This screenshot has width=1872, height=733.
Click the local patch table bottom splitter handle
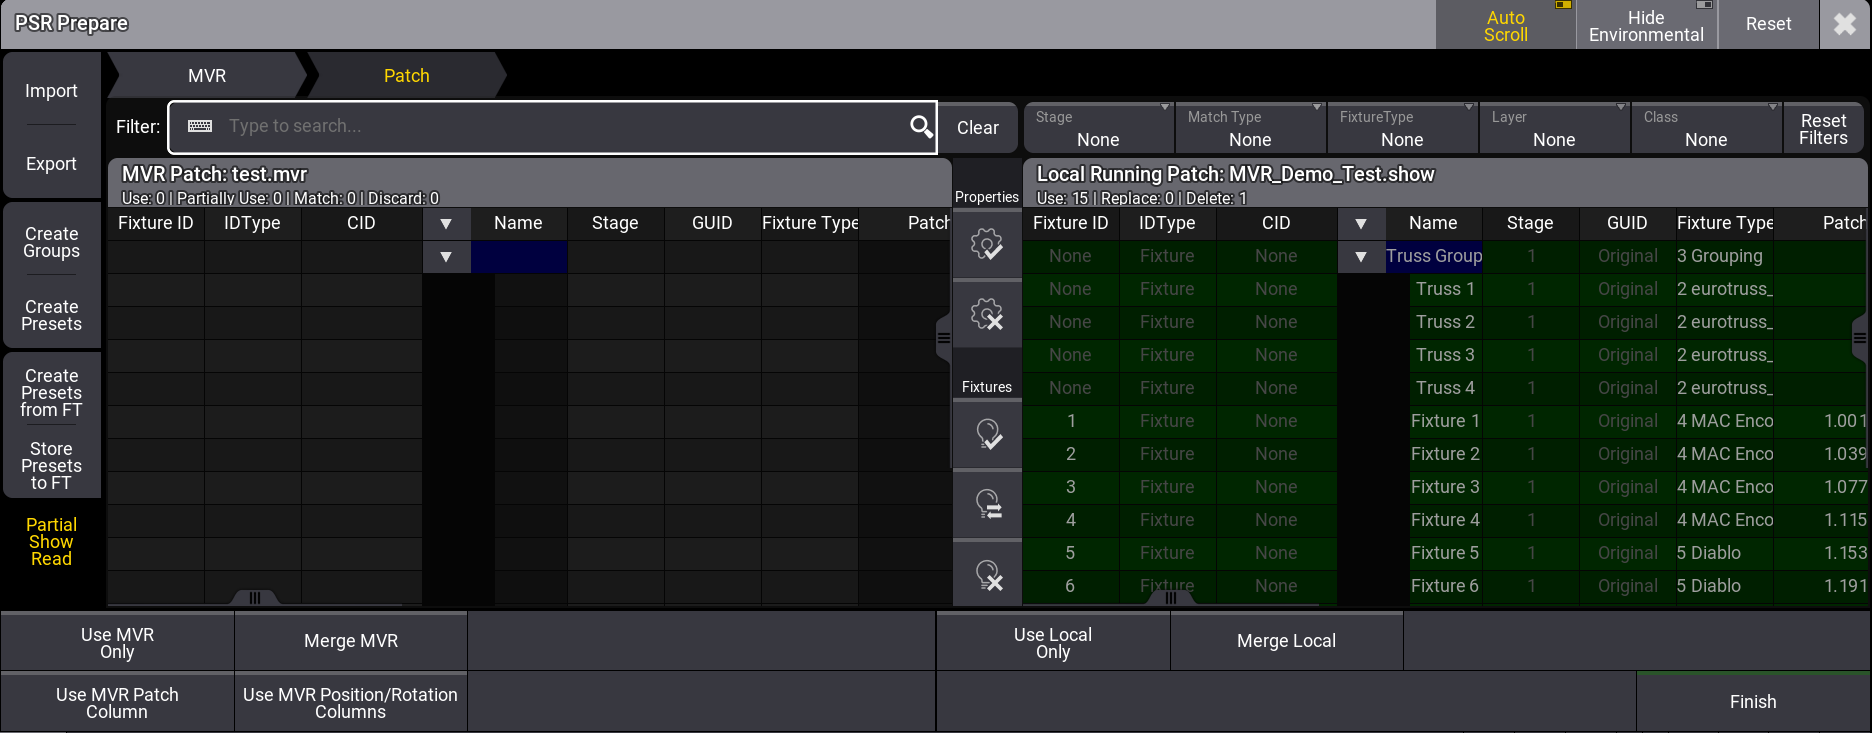(x=1170, y=598)
